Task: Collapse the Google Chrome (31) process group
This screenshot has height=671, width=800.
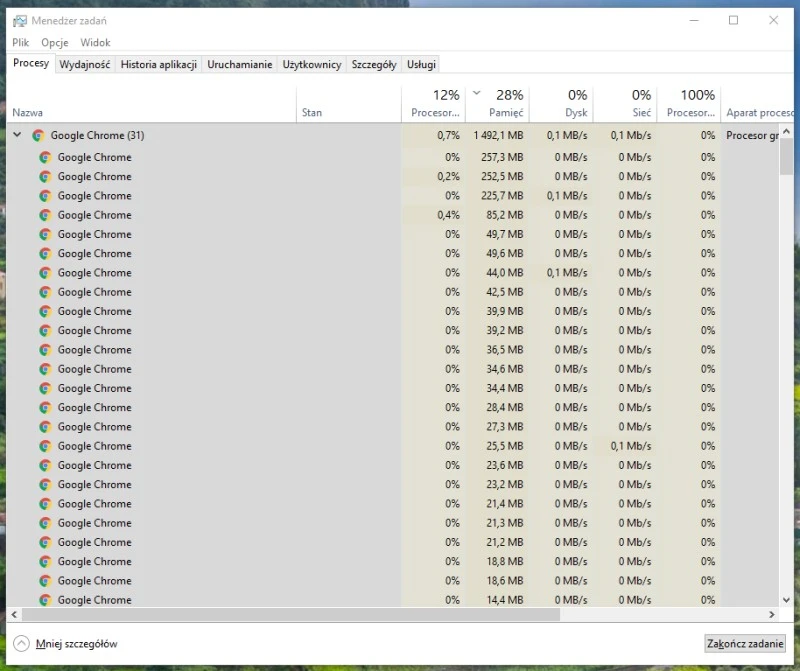Action: (16, 135)
